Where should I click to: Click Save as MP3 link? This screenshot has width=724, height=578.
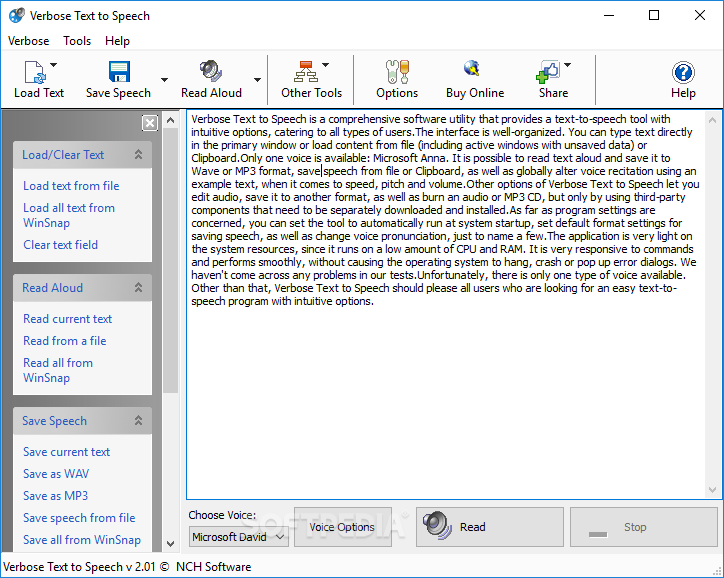click(55, 496)
